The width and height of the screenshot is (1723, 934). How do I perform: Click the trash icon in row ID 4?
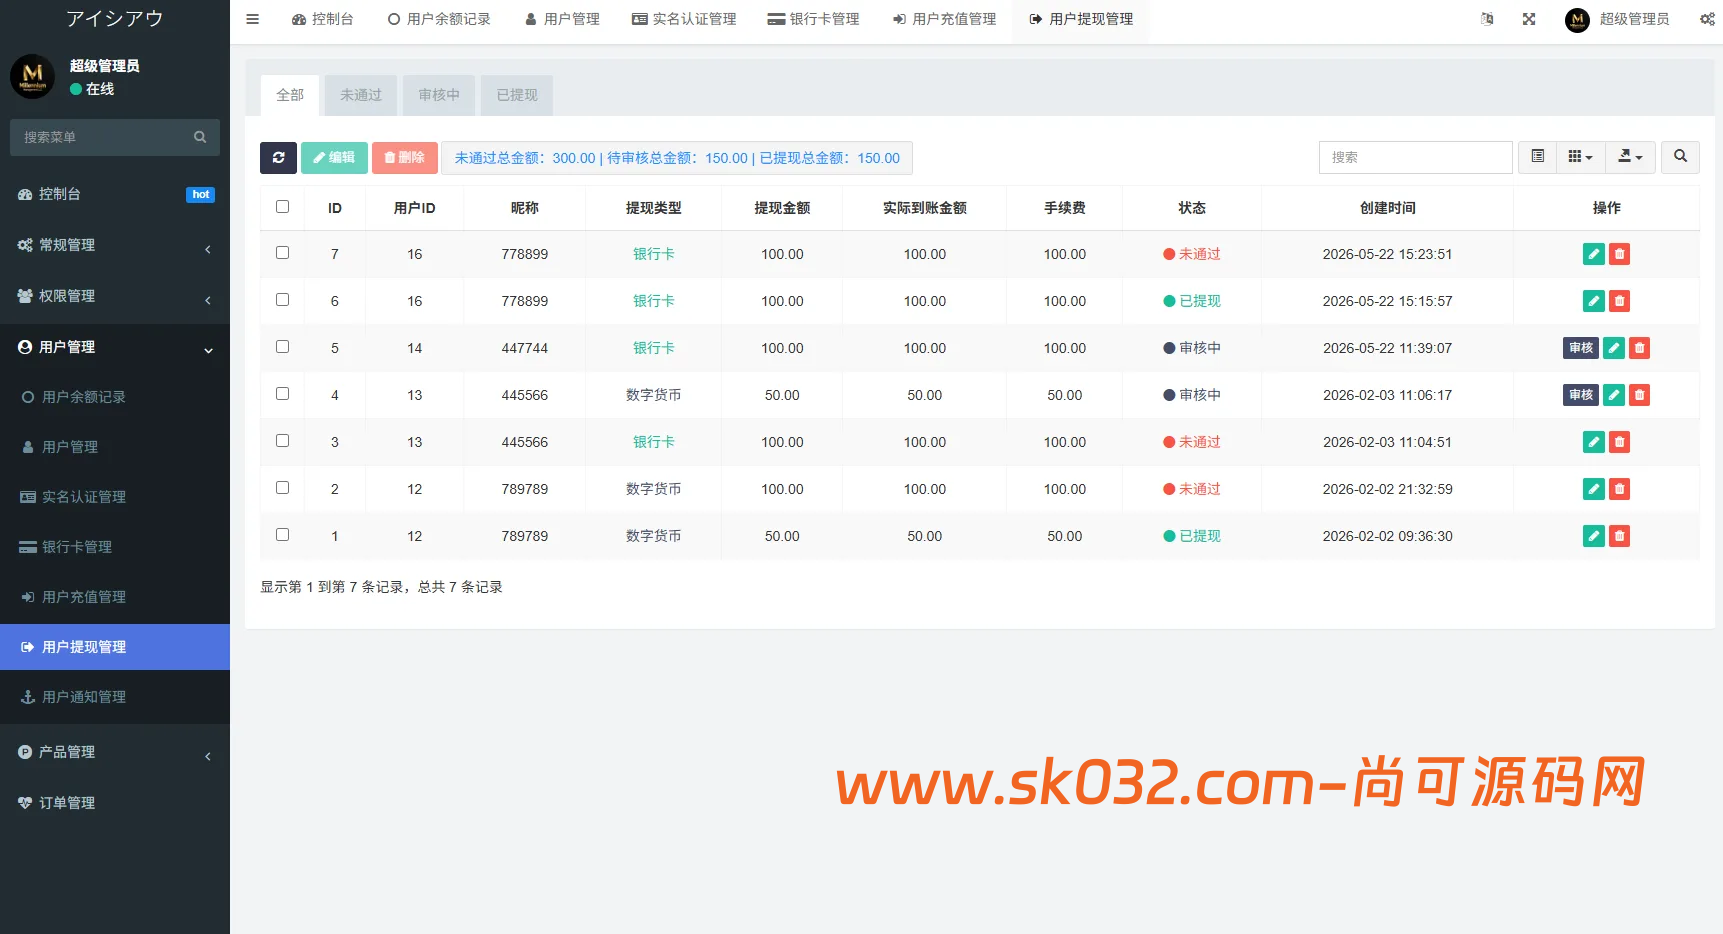coord(1639,395)
